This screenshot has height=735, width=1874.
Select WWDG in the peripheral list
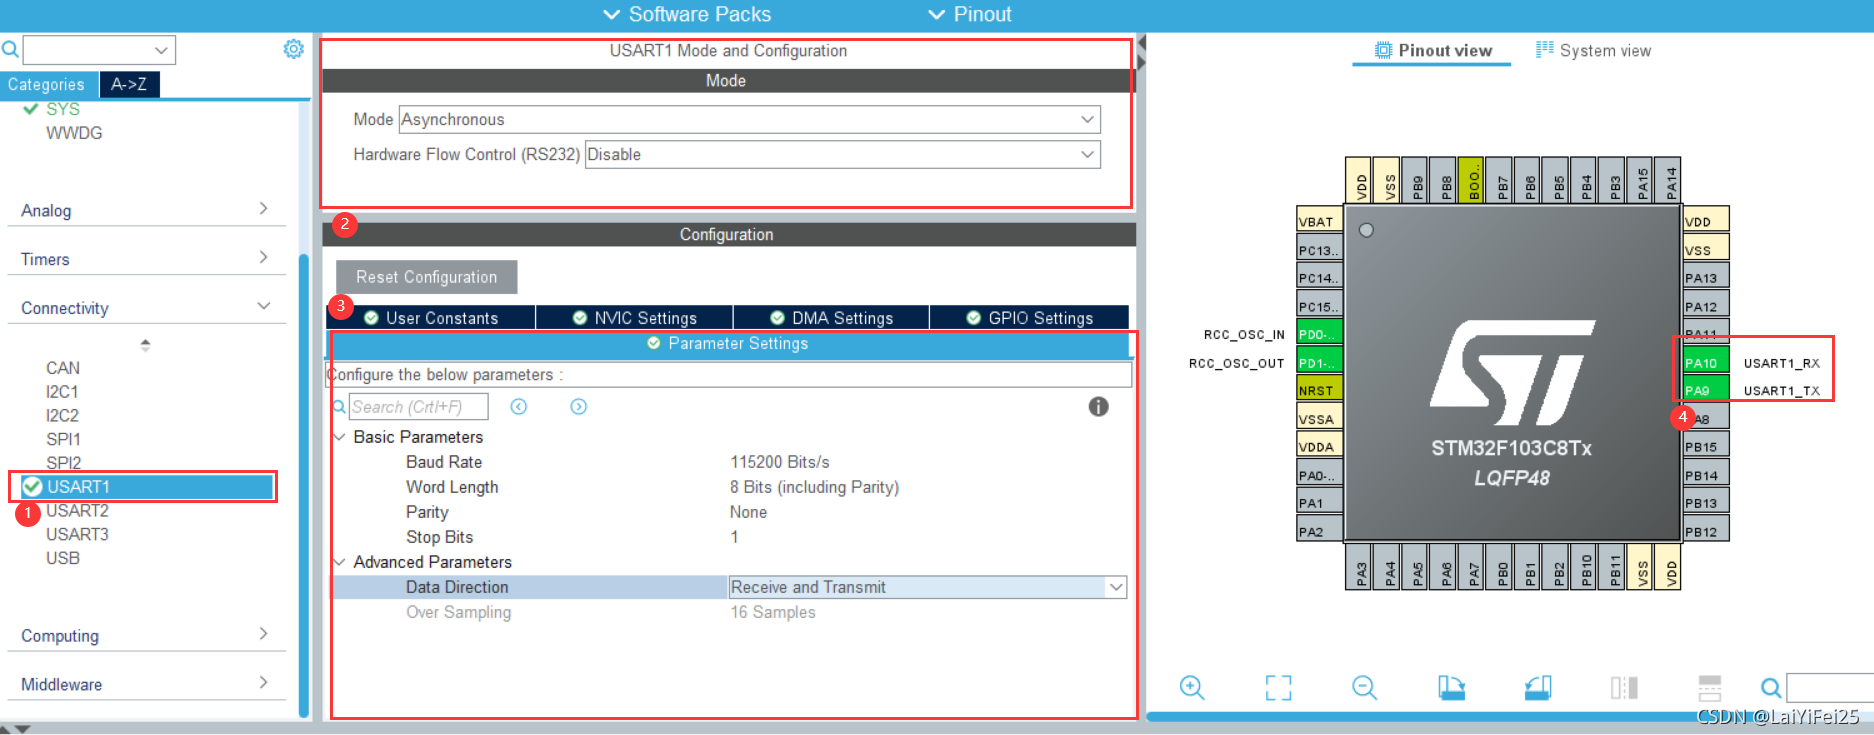coord(74,133)
